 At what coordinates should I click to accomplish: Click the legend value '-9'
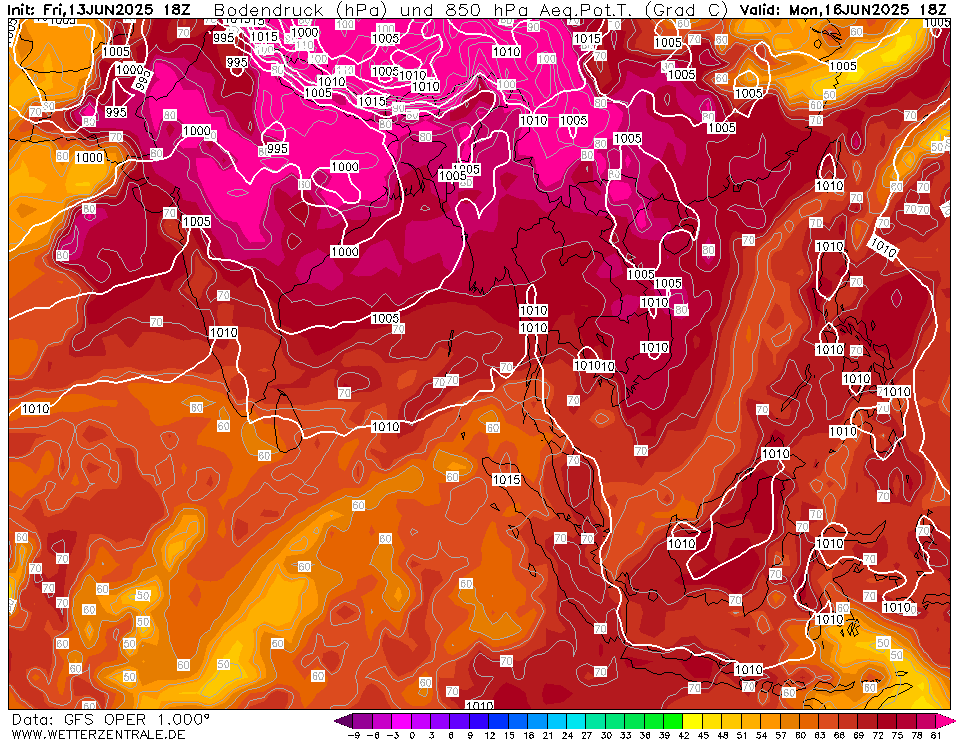coord(353,735)
